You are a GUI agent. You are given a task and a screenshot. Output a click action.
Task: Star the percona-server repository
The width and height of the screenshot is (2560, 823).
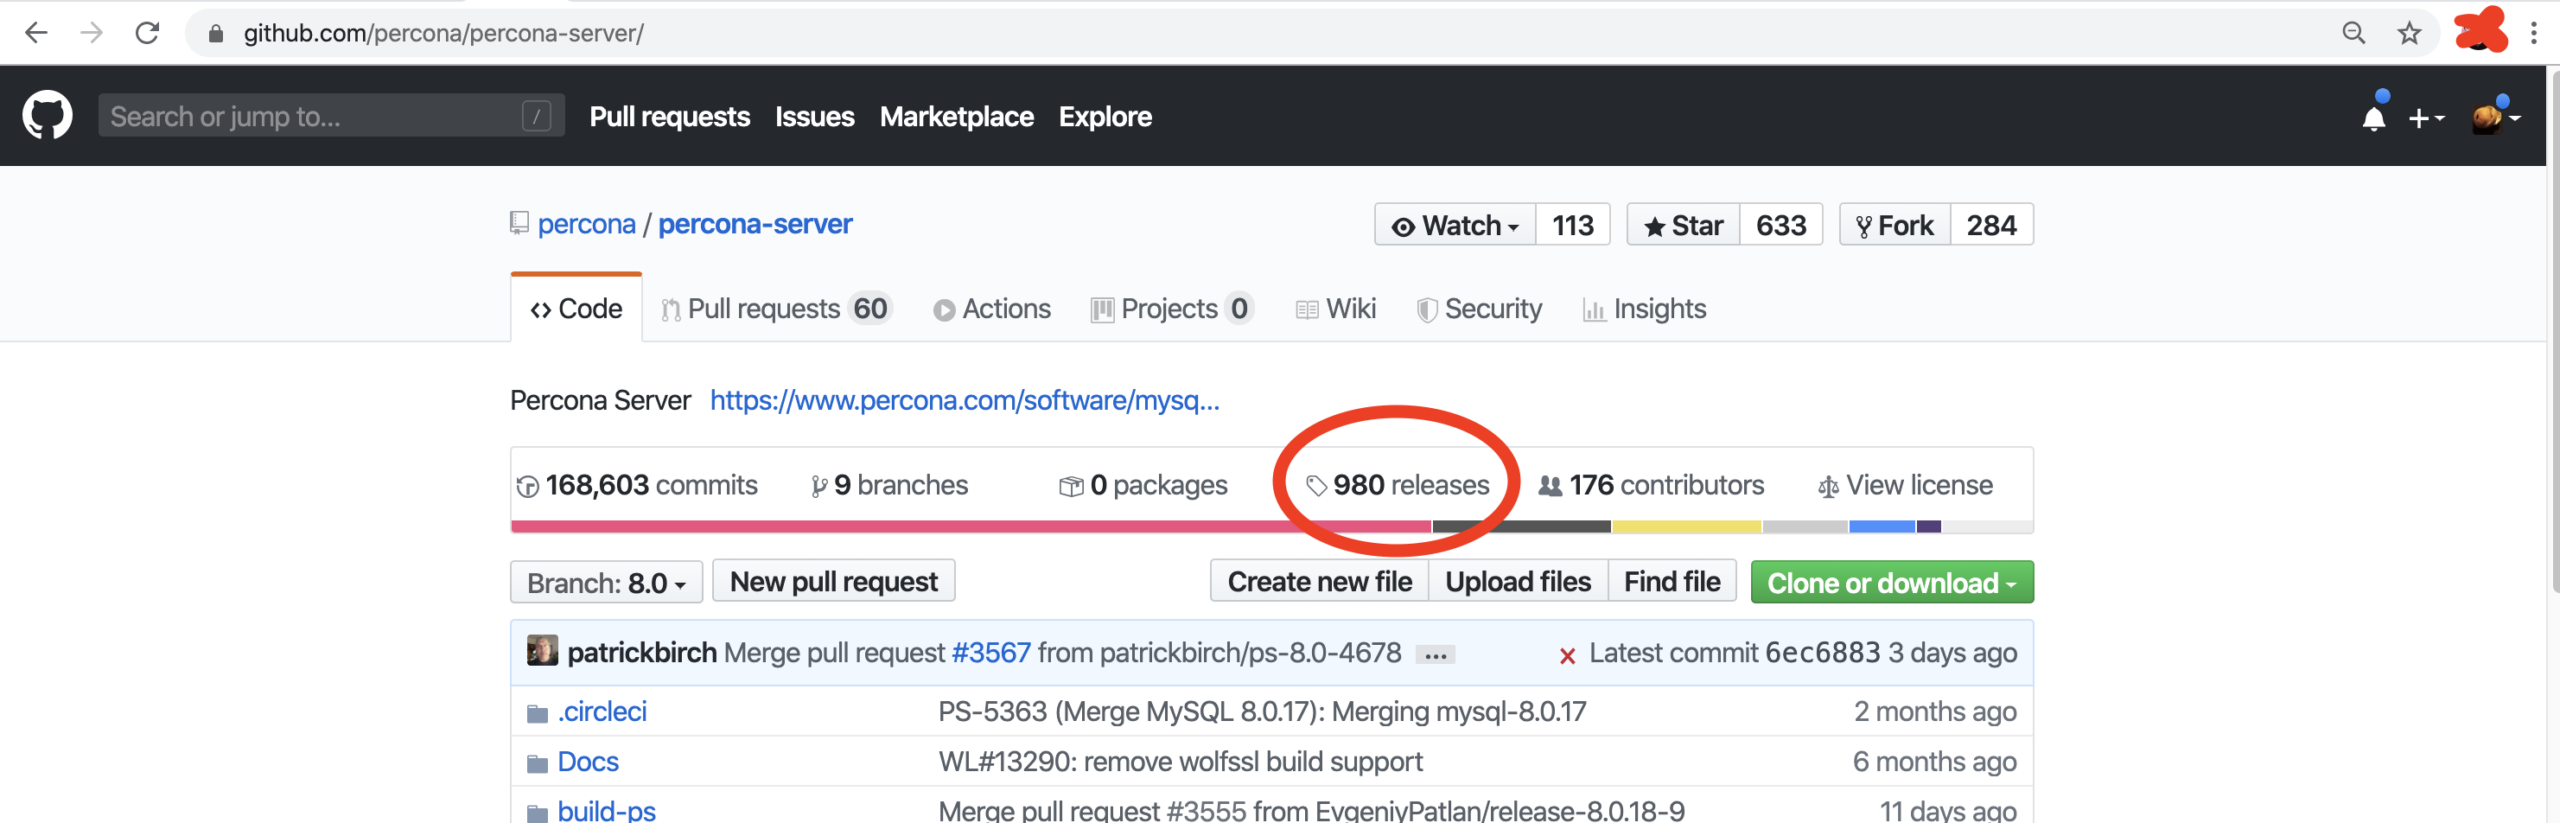tap(1684, 225)
